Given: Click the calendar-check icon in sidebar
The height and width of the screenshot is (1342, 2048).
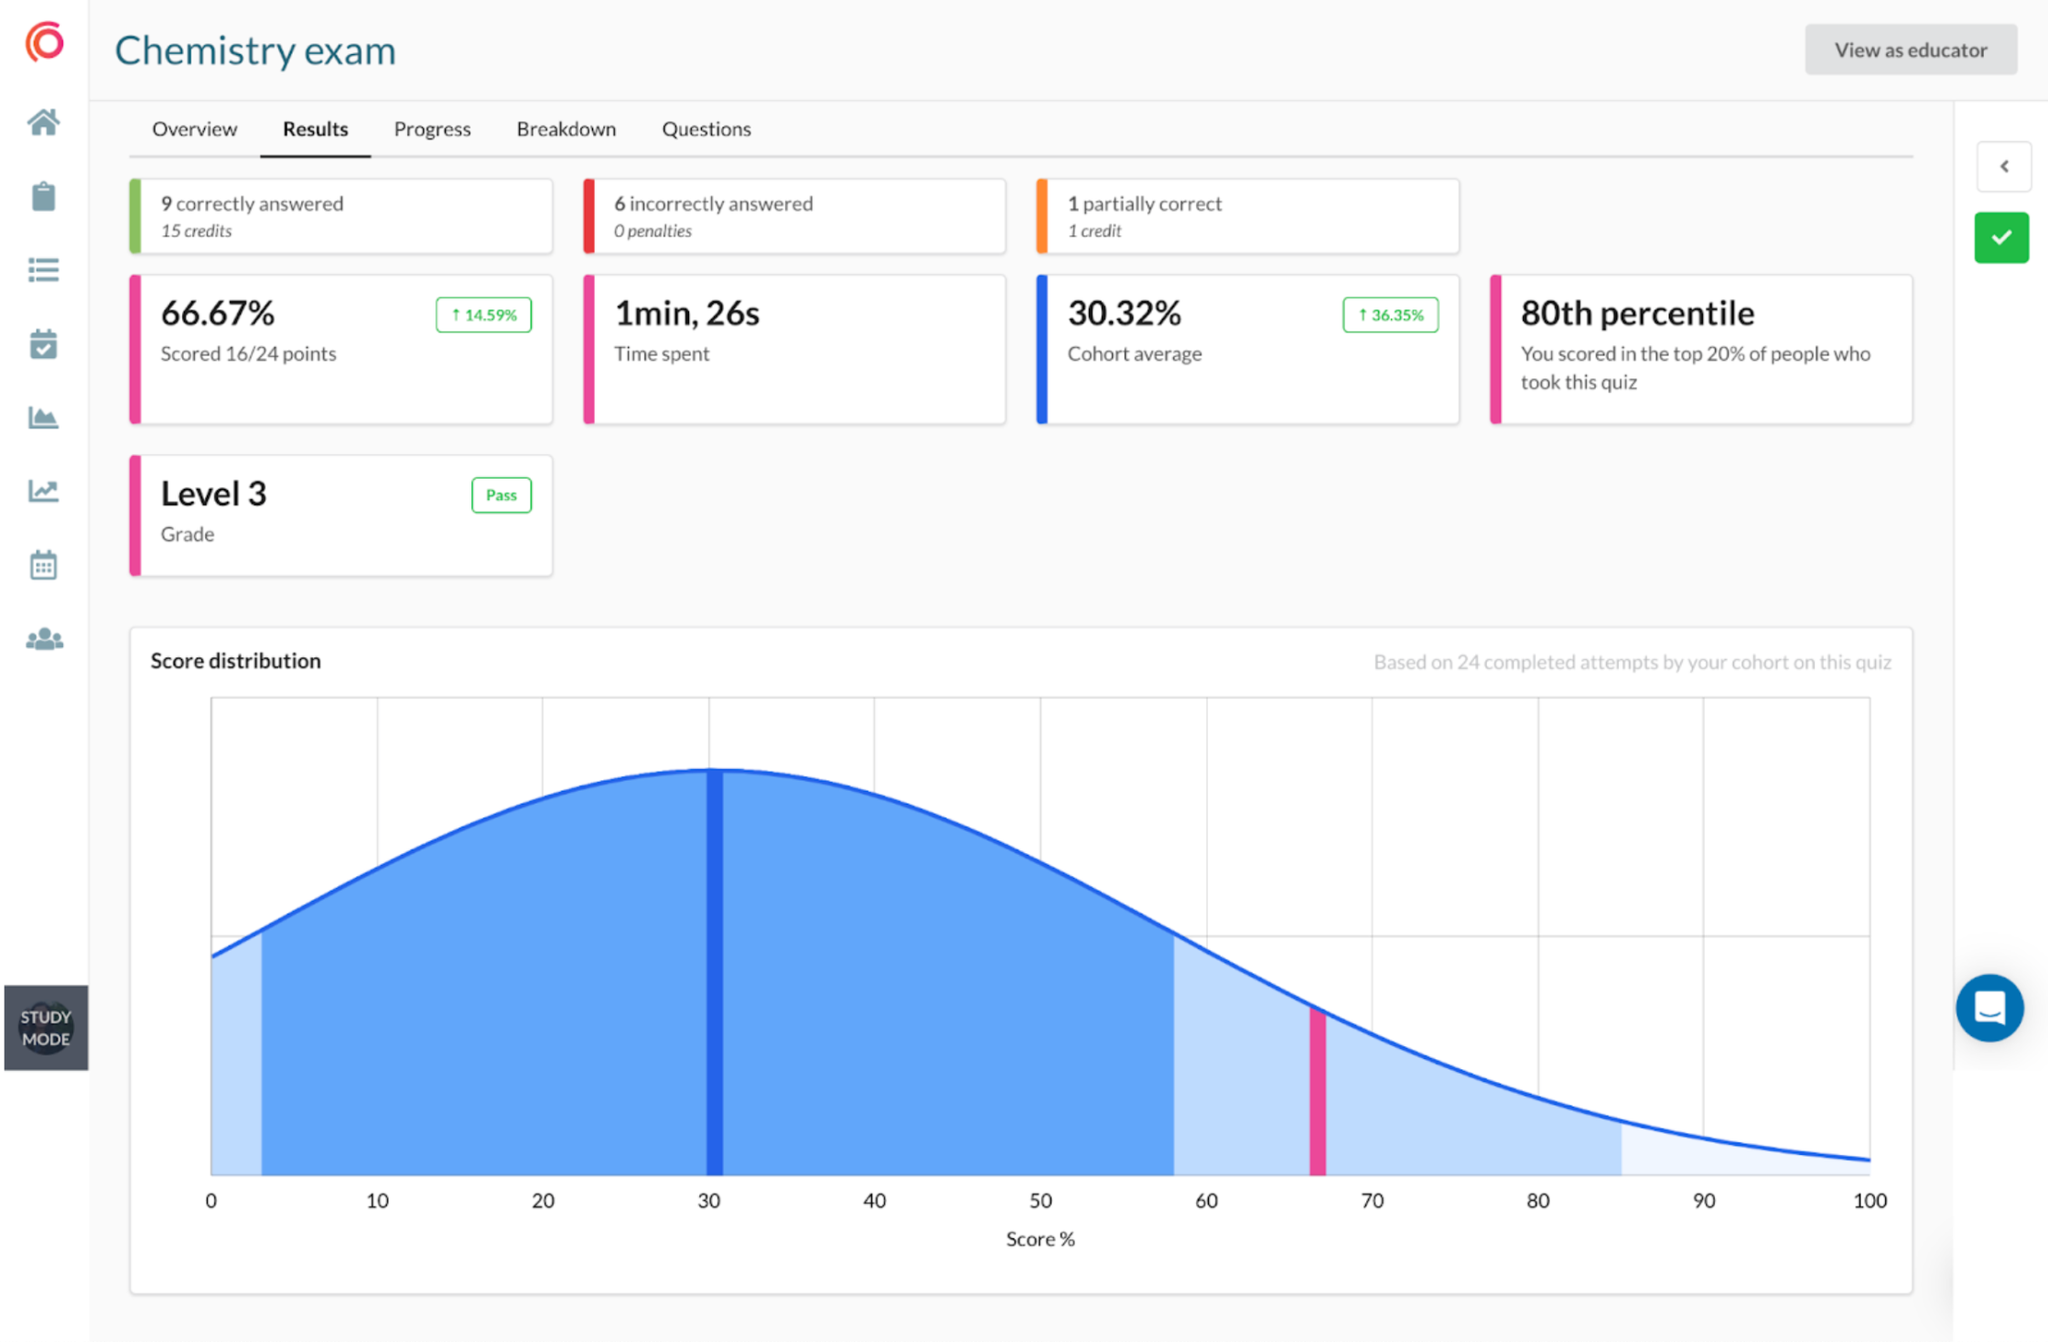Looking at the screenshot, I should [x=43, y=344].
